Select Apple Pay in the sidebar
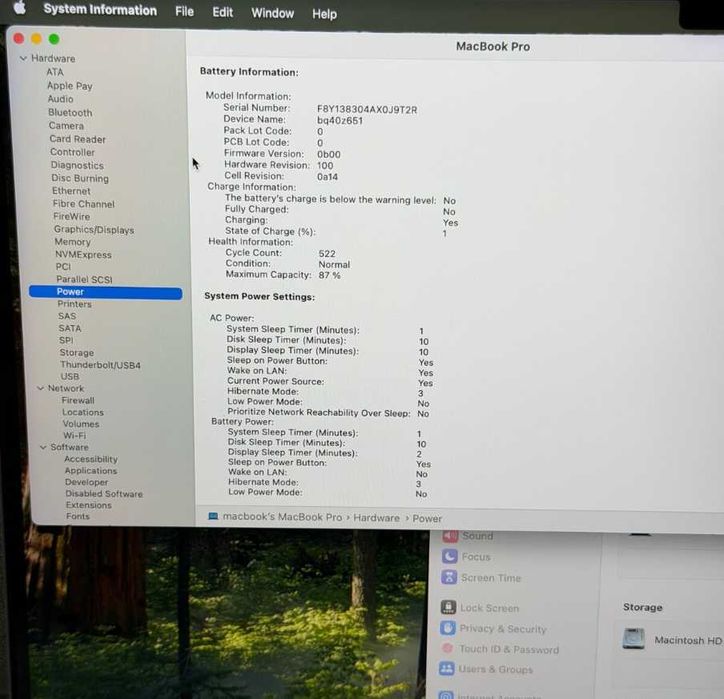This screenshot has width=724, height=699. coord(70,86)
